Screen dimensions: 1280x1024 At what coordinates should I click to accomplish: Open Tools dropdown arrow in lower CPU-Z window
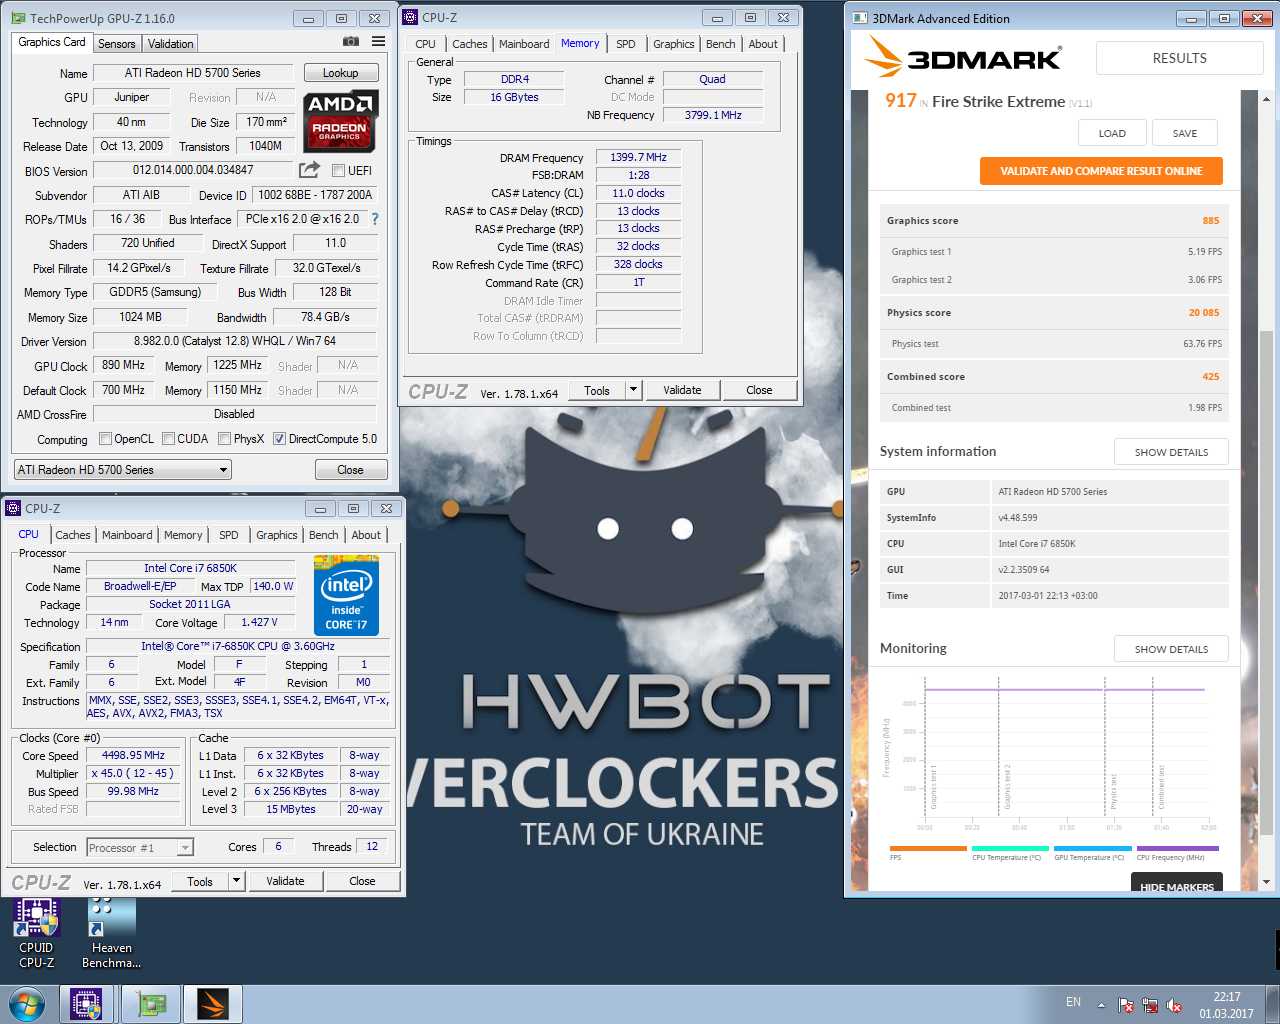[236, 881]
